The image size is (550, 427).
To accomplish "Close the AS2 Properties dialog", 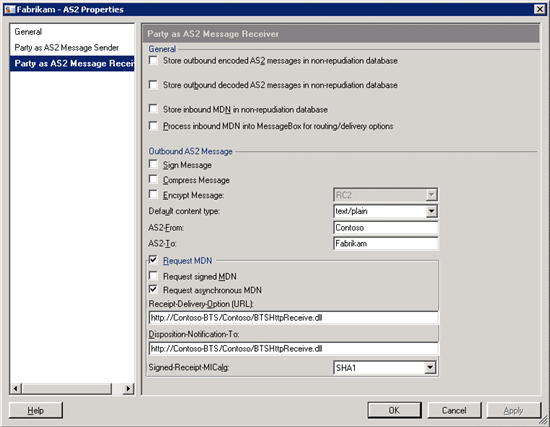I will 539,9.
